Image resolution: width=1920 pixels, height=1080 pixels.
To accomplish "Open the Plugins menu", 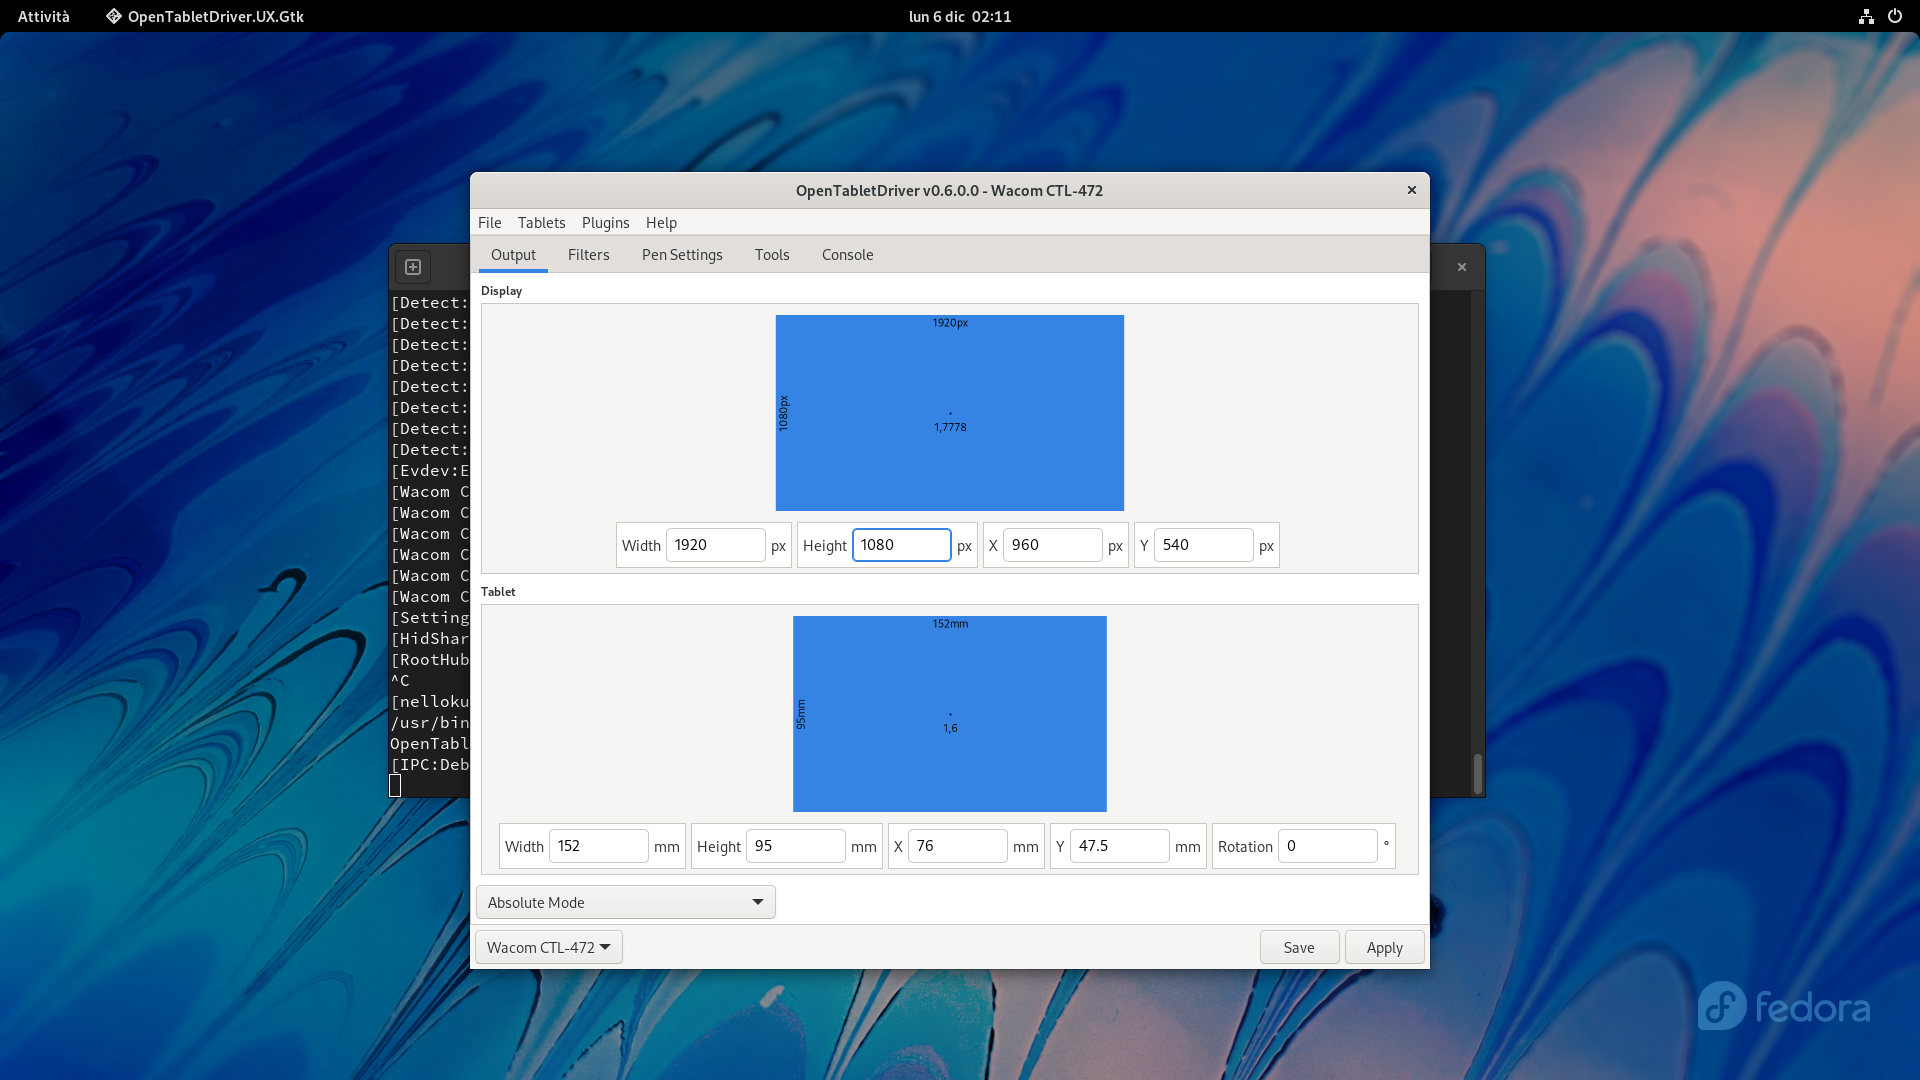I will [x=605, y=222].
